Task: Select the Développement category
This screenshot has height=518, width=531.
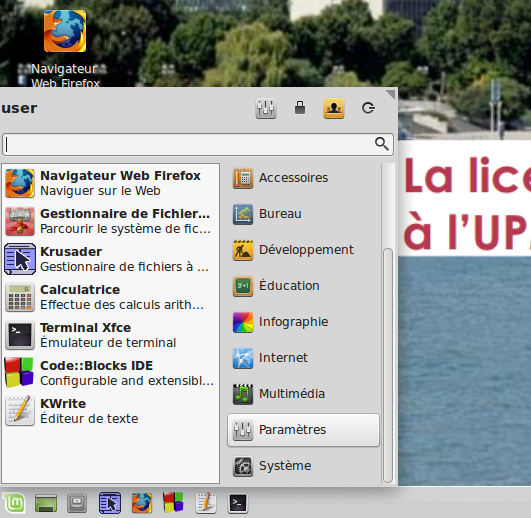Action: 303,250
